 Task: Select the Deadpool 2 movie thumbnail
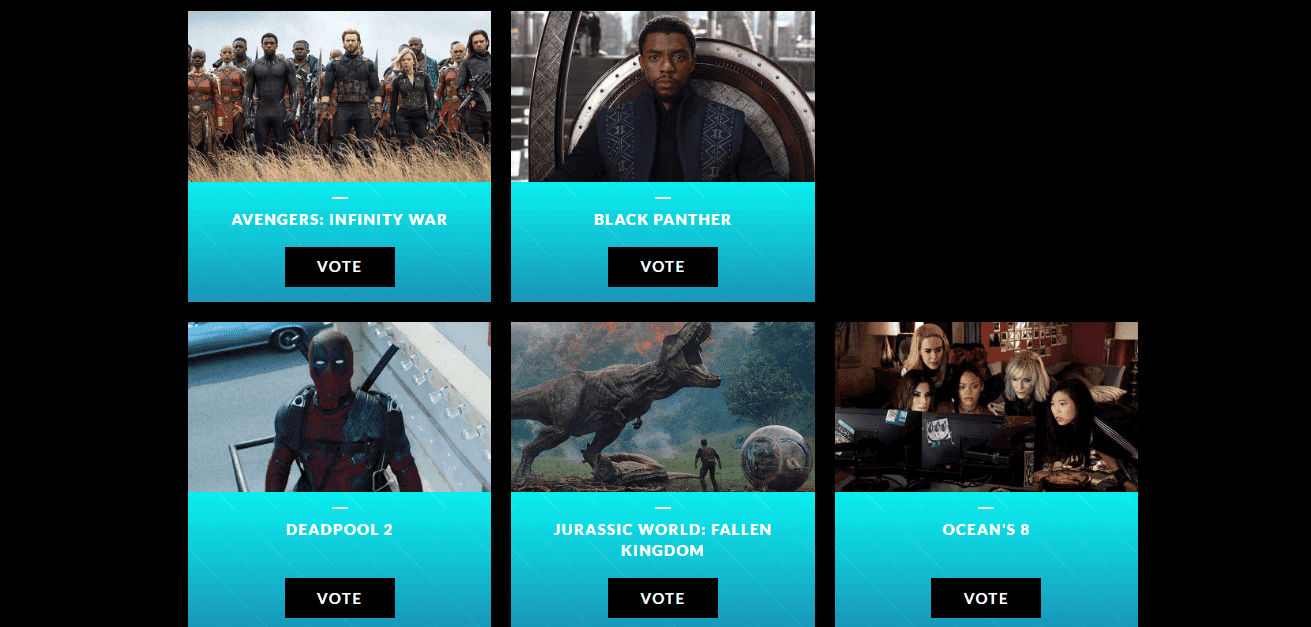339,407
